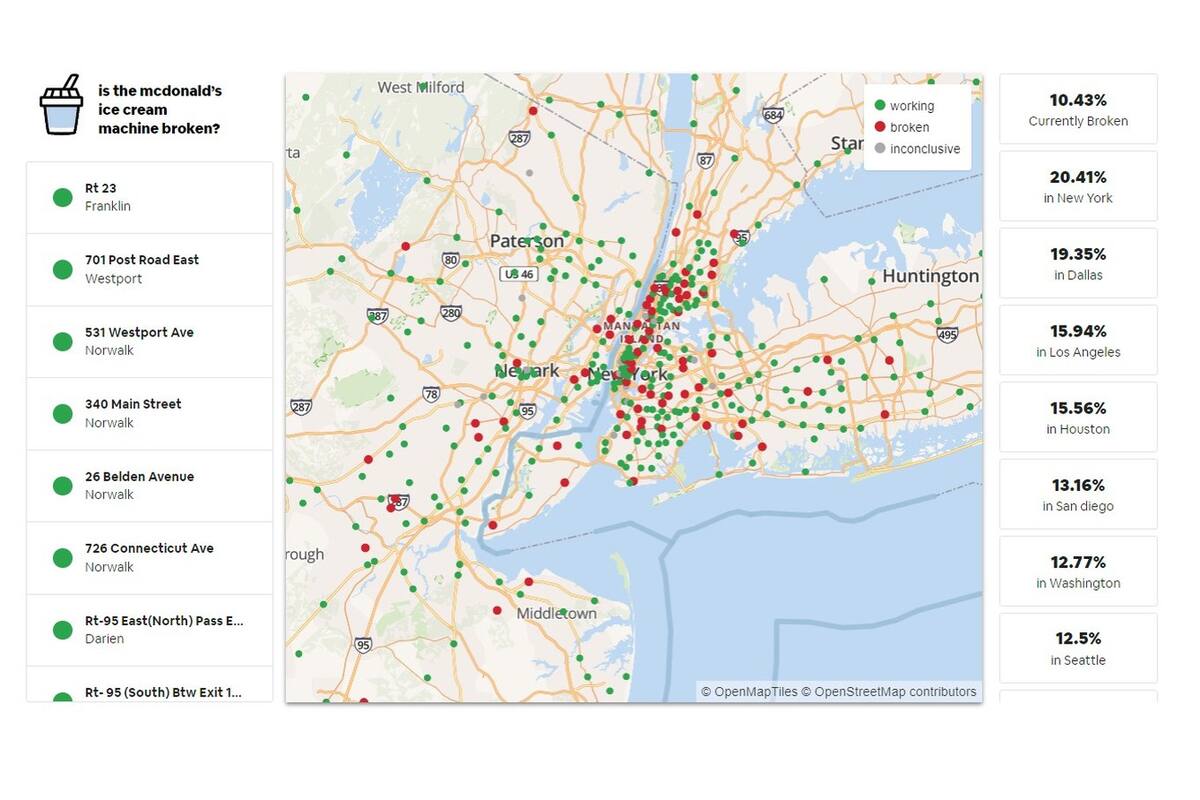Click green dot next to 701 Post Road East

(x=63, y=269)
